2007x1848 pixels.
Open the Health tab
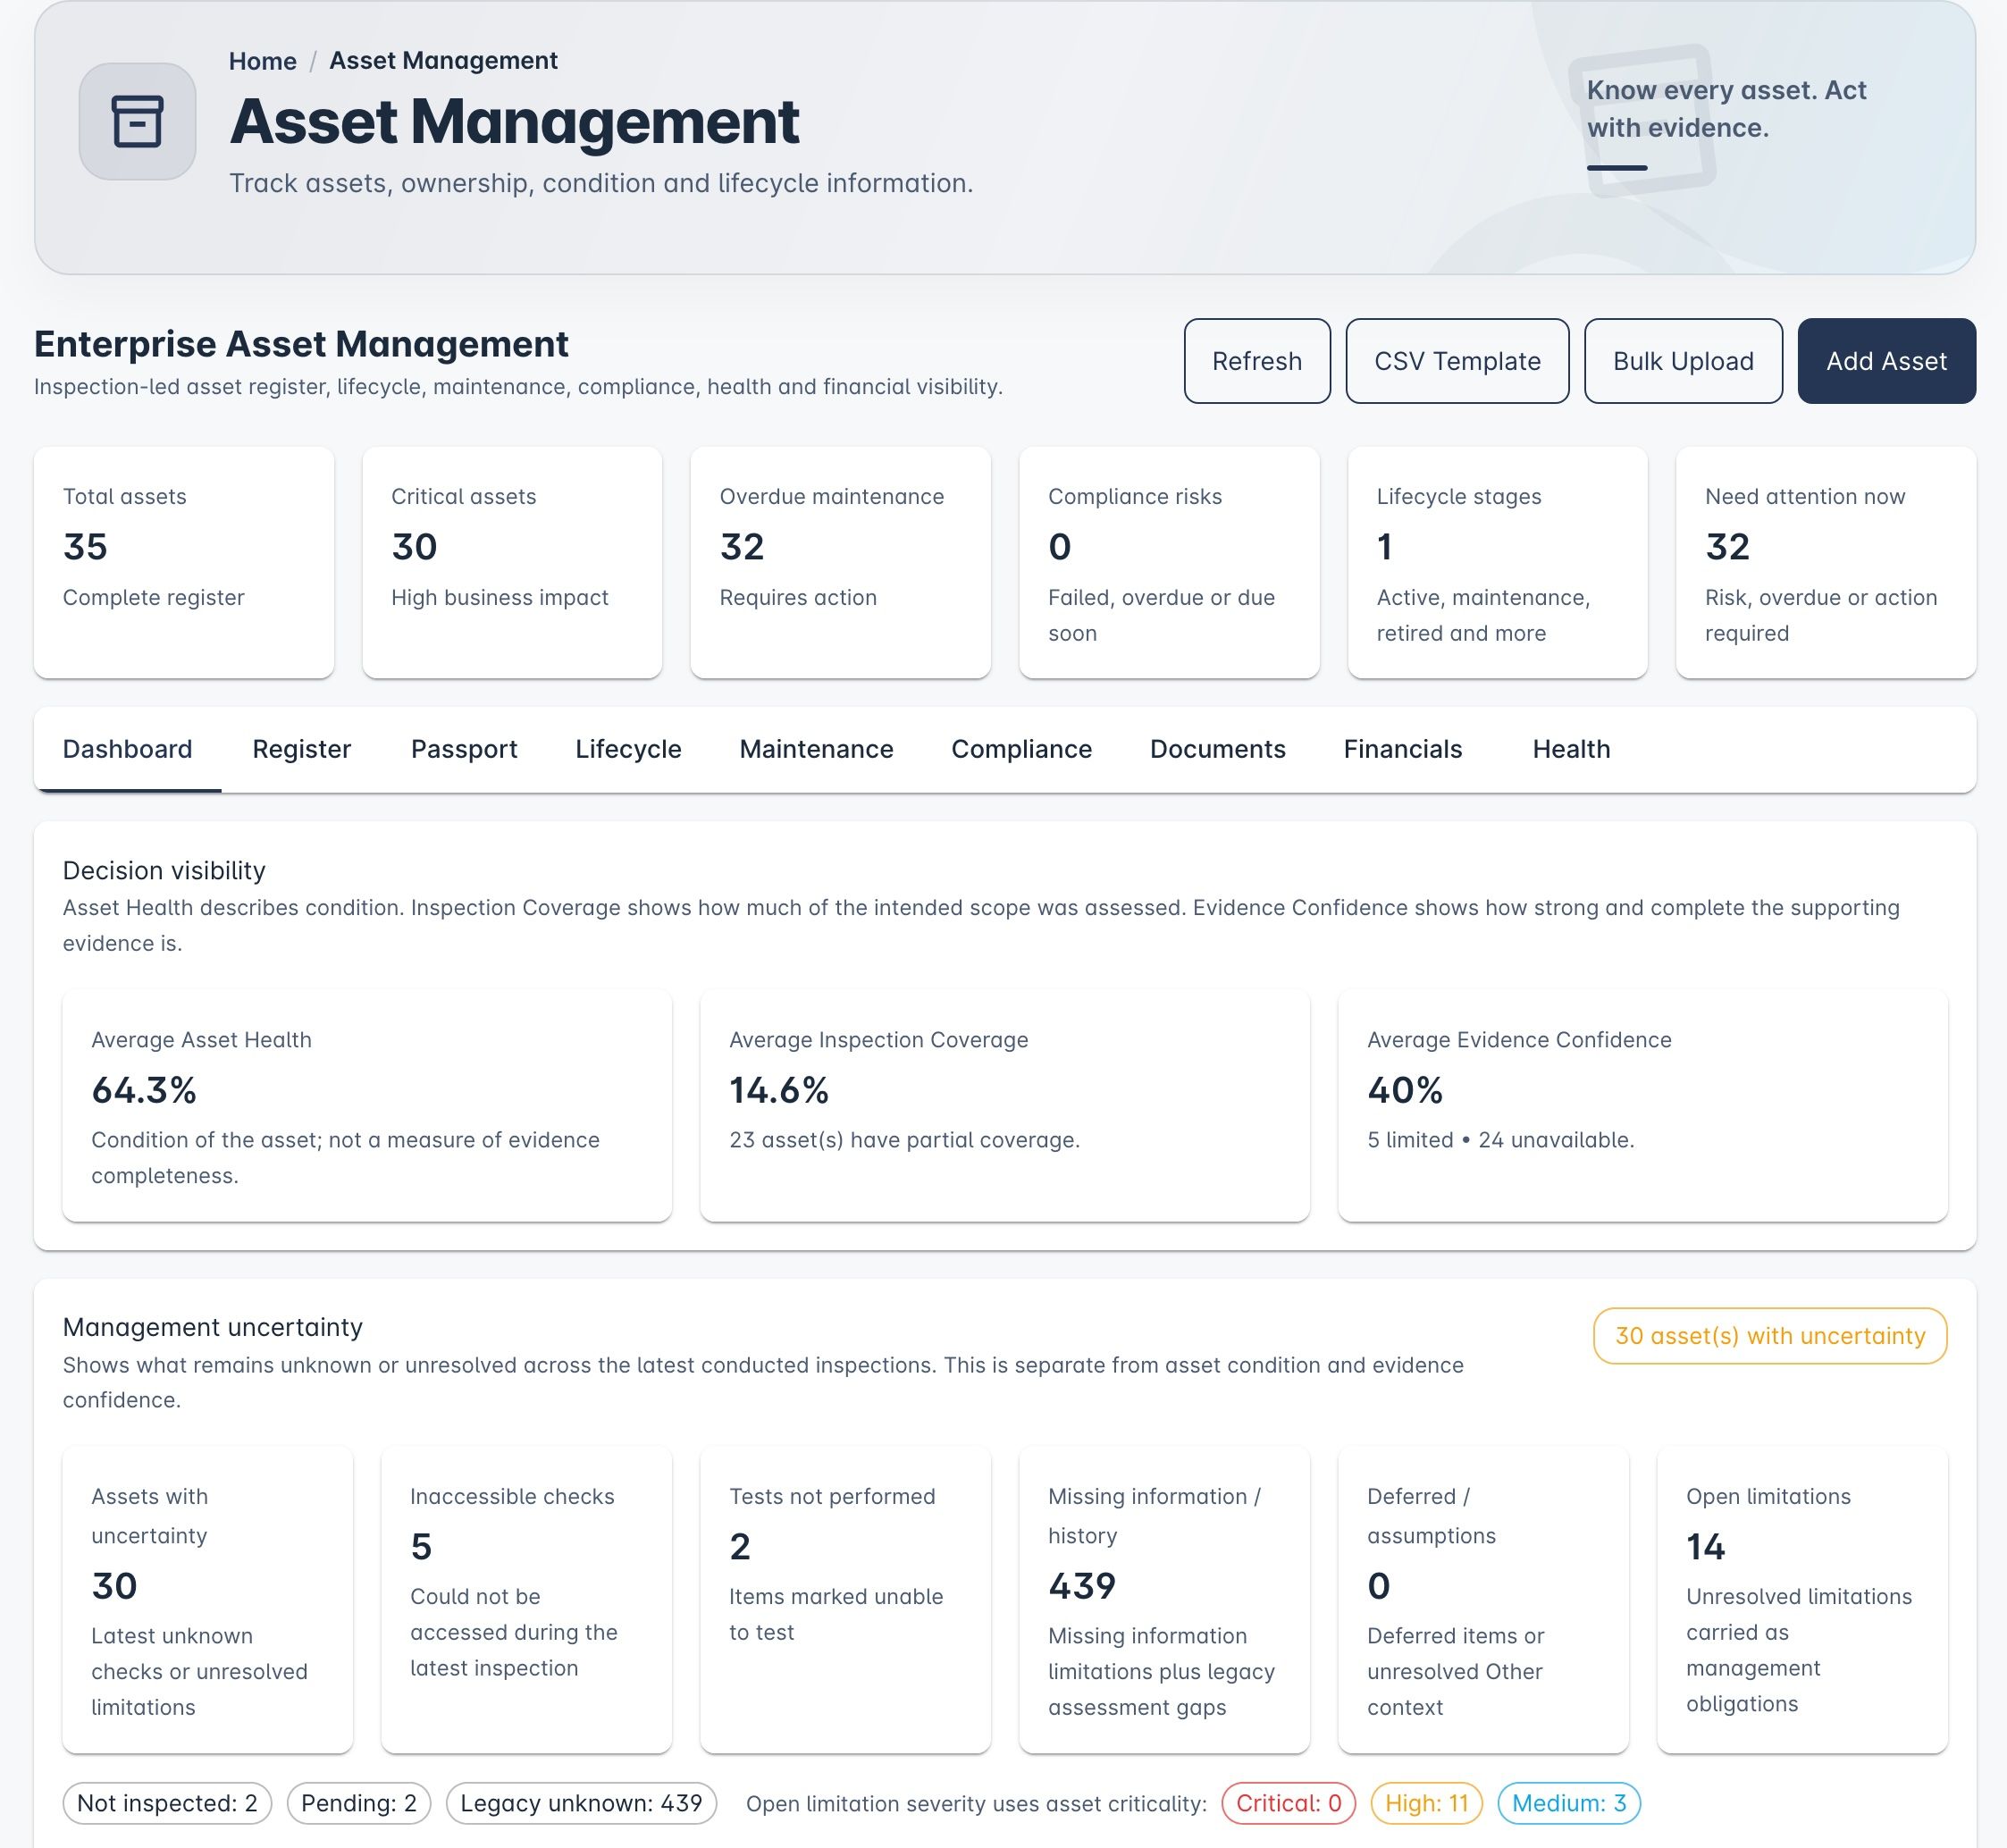[1571, 749]
